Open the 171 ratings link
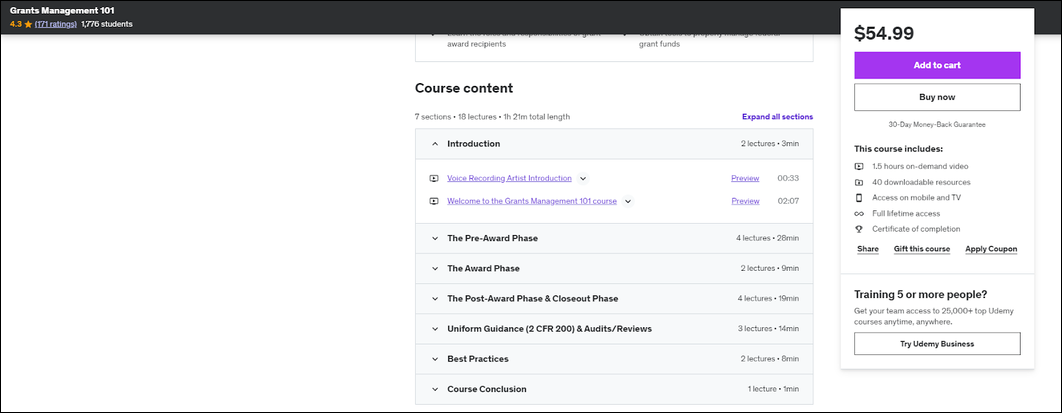This screenshot has width=1062, height=413. tap(56, 24)
